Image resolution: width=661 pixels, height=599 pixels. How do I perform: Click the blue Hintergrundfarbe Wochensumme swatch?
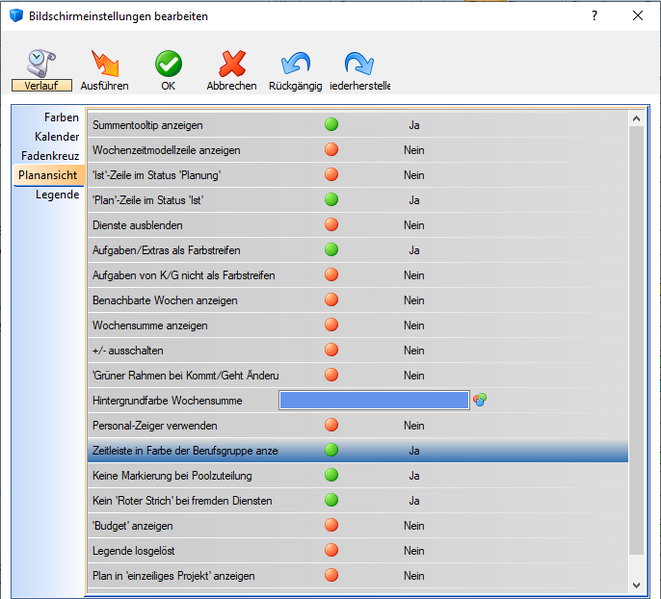[x=373, y=400]
